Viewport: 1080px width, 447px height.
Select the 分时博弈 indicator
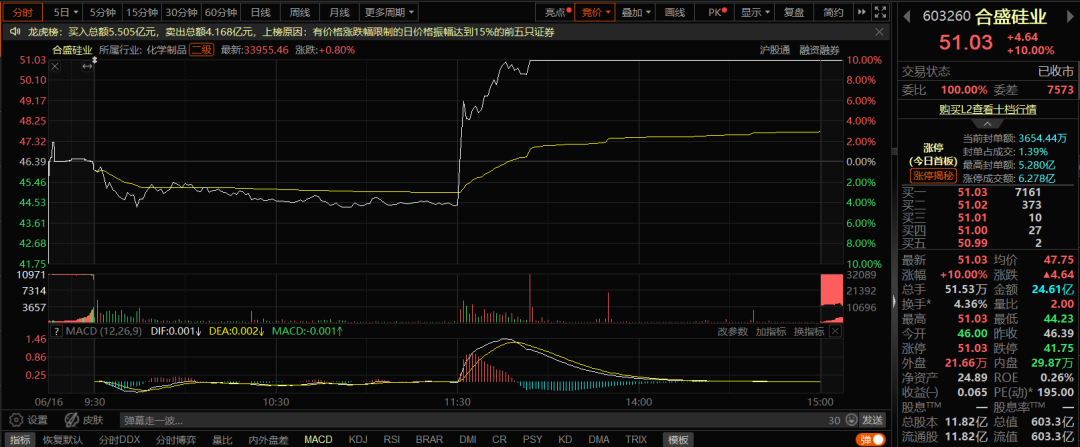pos(176,439)
